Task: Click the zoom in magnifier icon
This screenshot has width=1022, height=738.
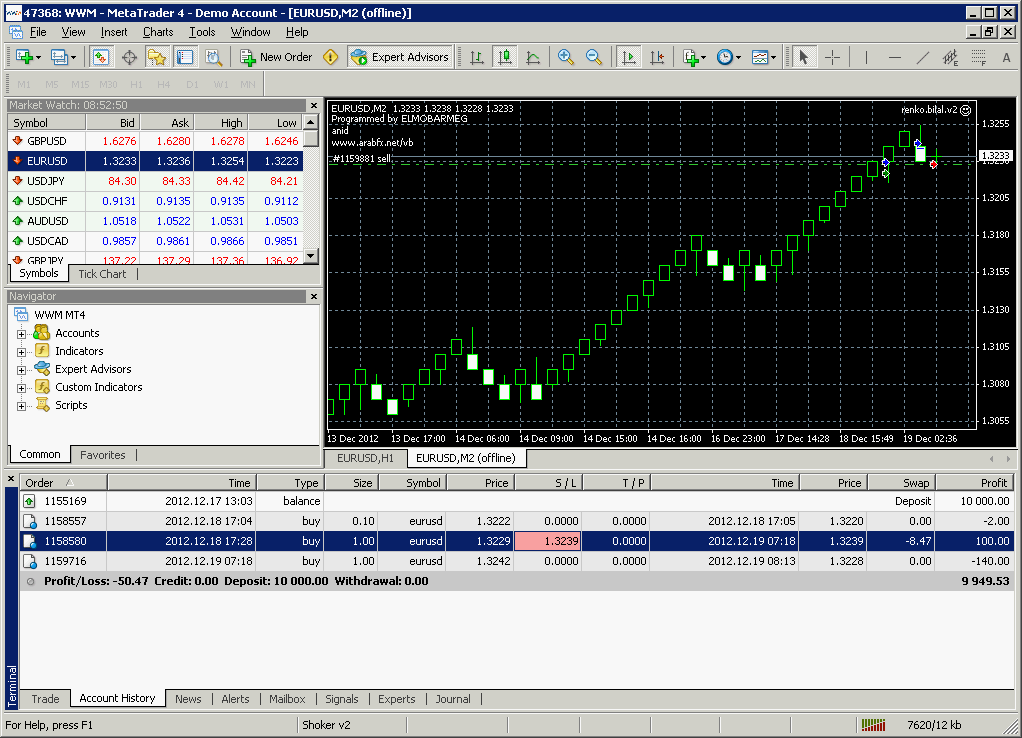Action: [566, 57]
